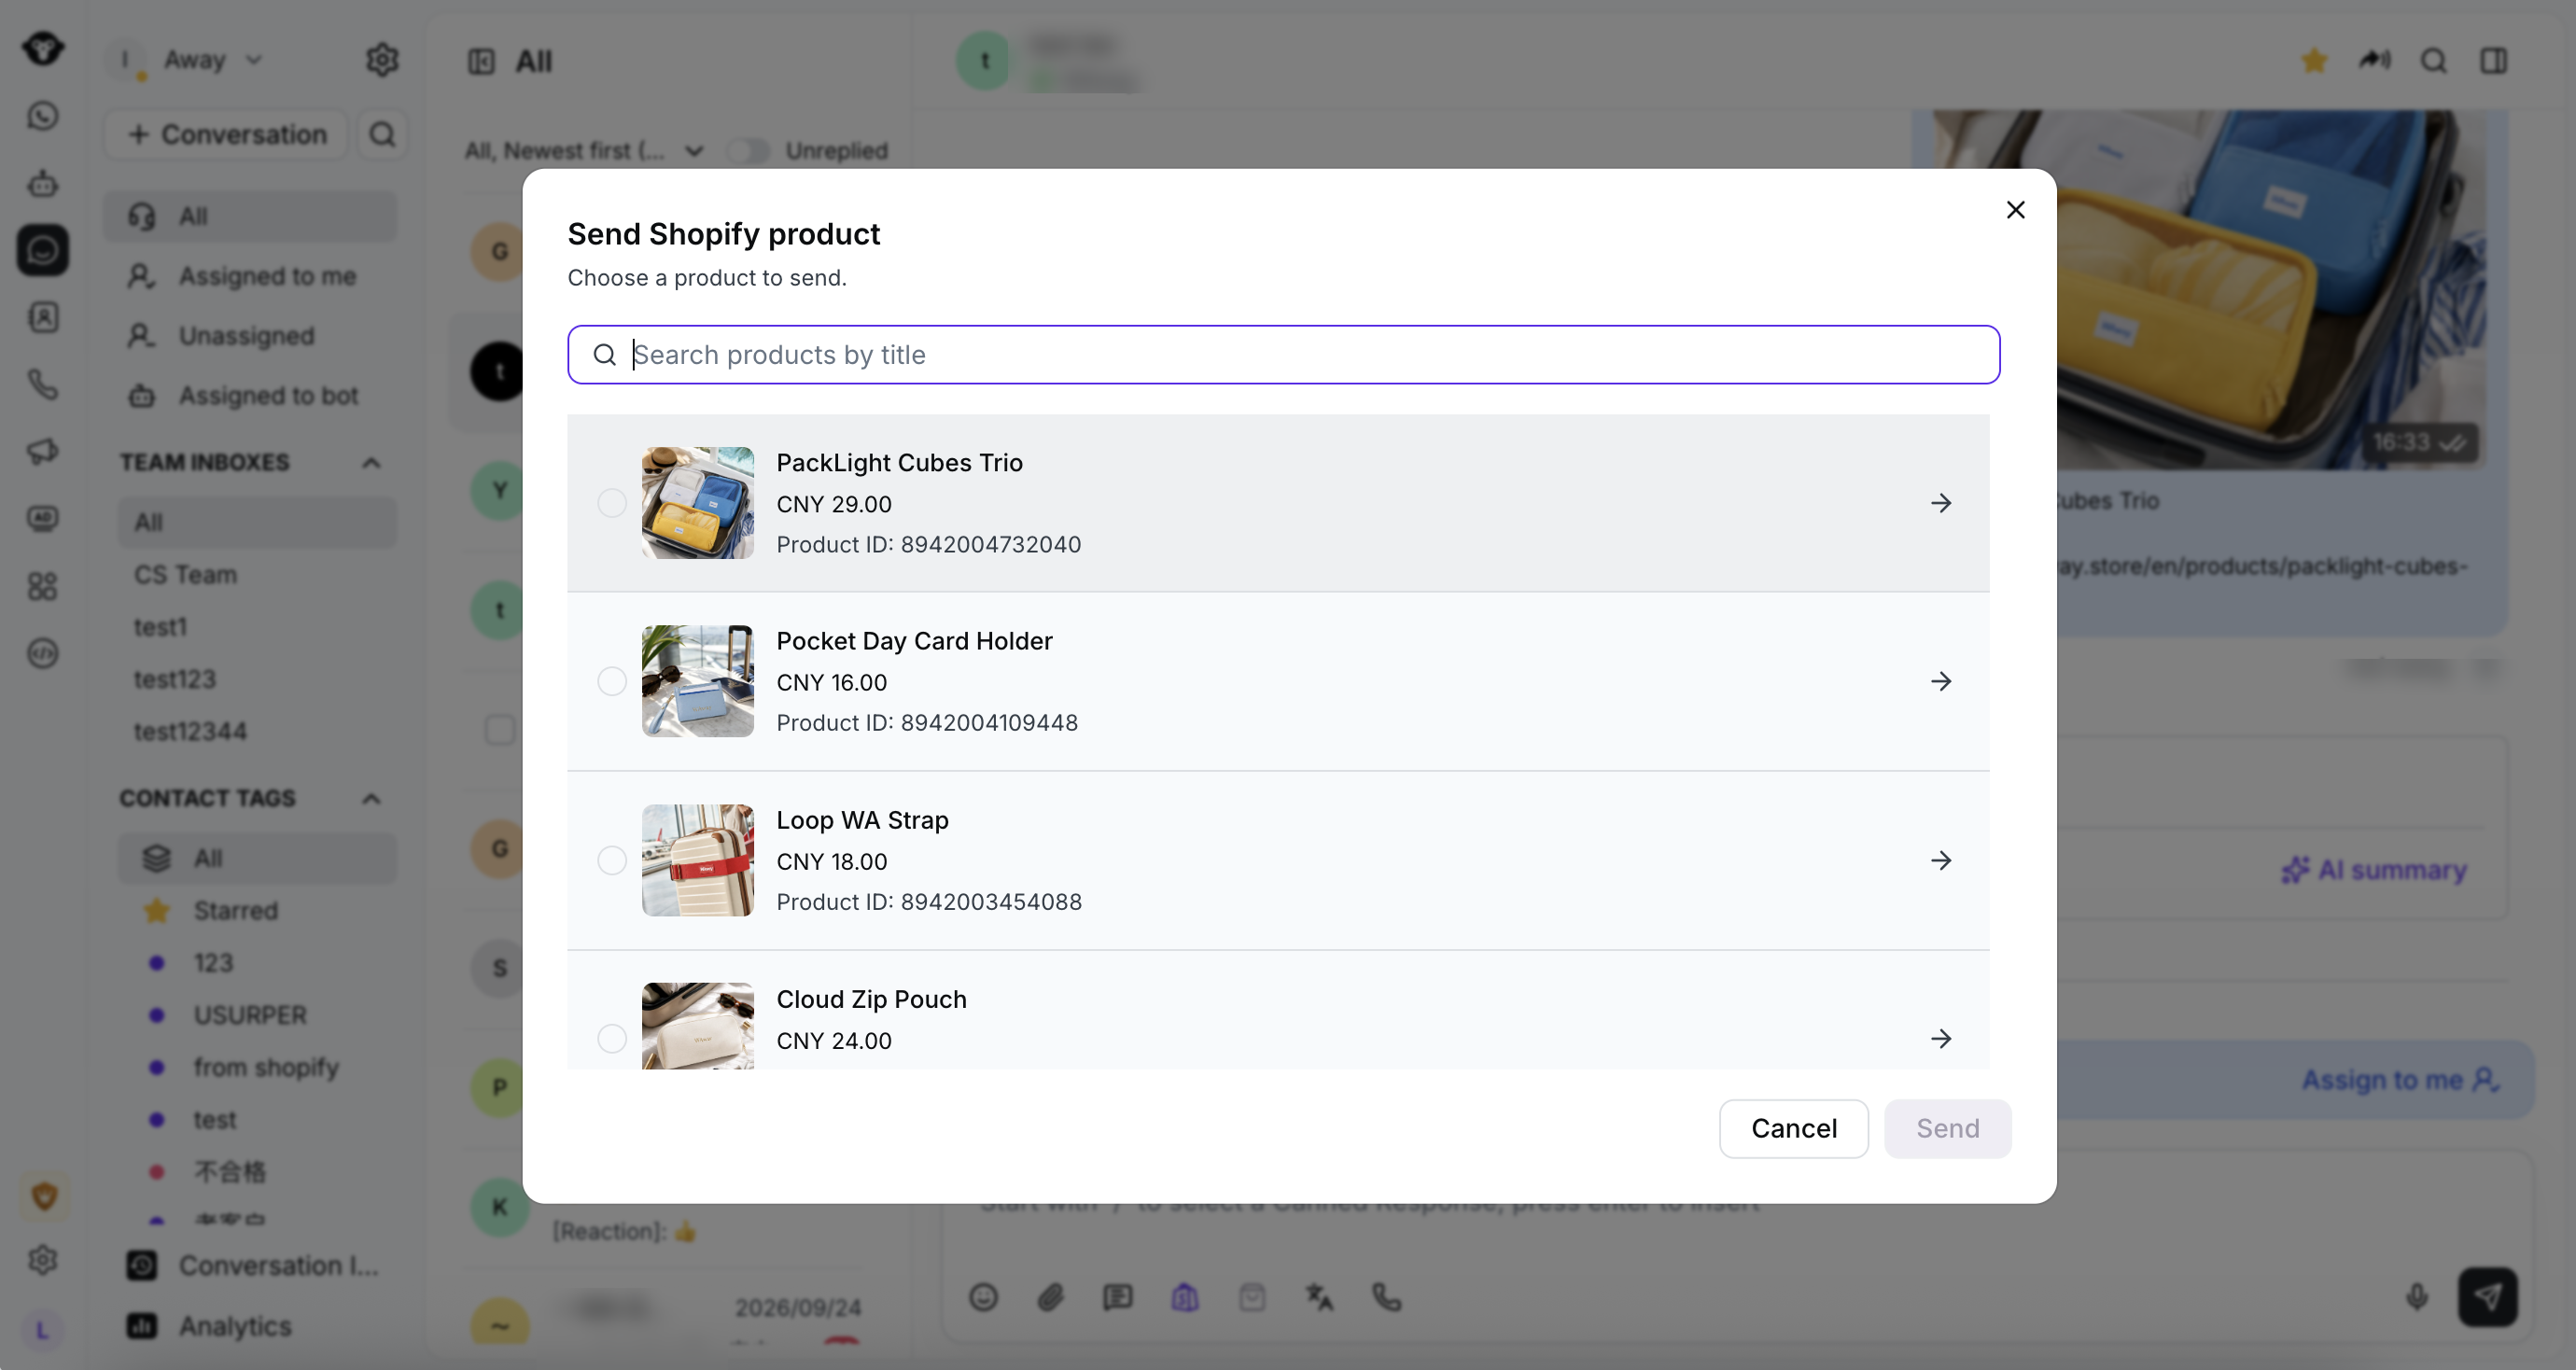Open conversation search in header
The height and width of the screenshot is (1370, 2576).
[2433, 61]
